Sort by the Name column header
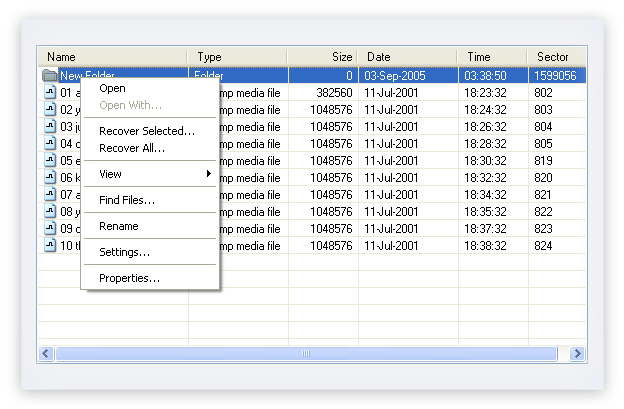This screenshot has height=409, width=624. click(112, 57)
